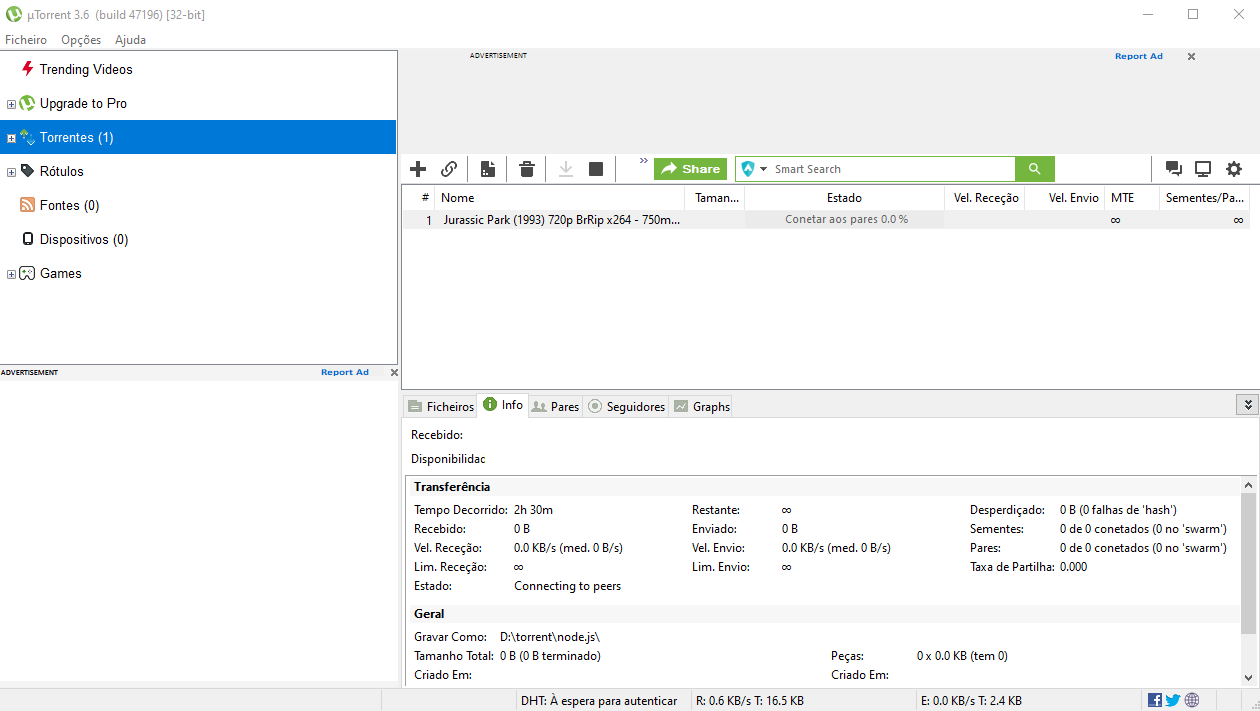Click the green search magnifier button

[1035, 169]
